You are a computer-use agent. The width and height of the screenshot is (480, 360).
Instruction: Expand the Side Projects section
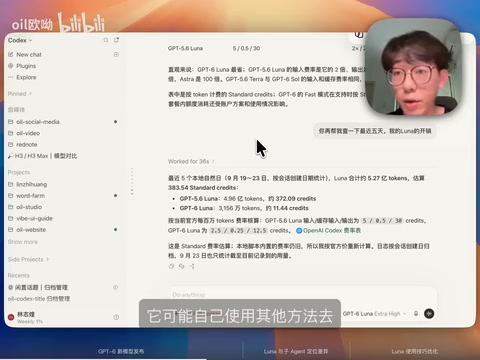(28, 259)
